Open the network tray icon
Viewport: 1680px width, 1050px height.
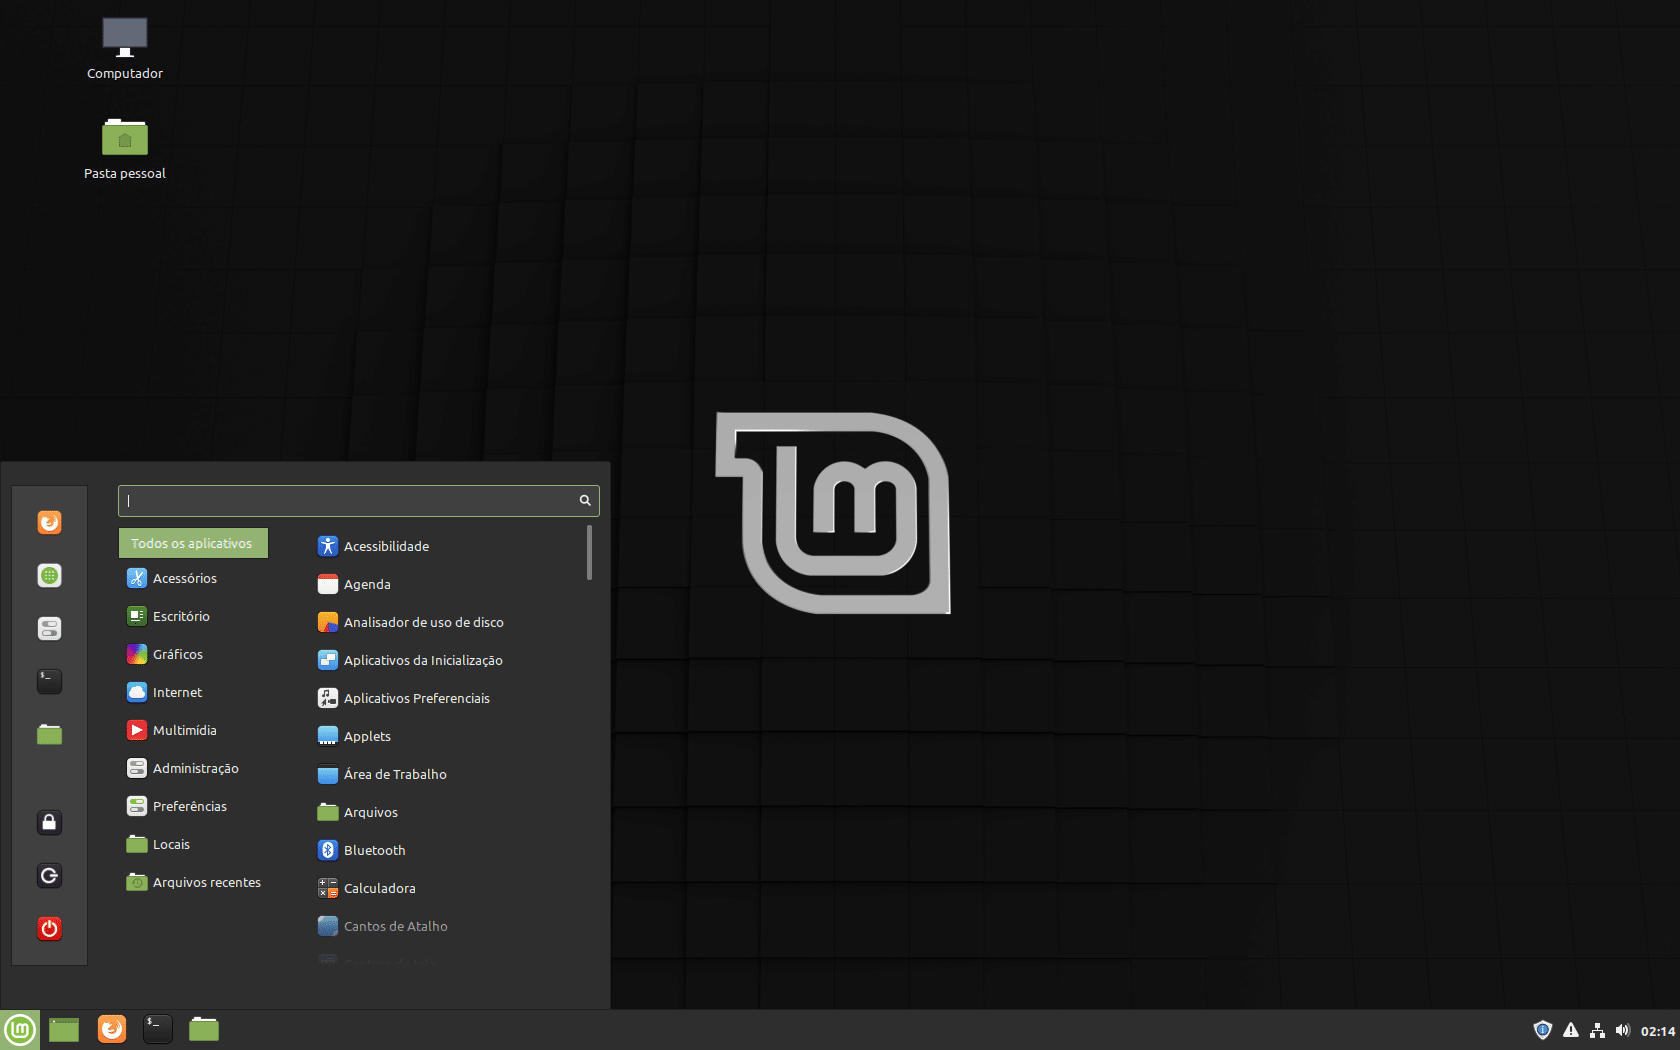(x=1597, y=1030)
